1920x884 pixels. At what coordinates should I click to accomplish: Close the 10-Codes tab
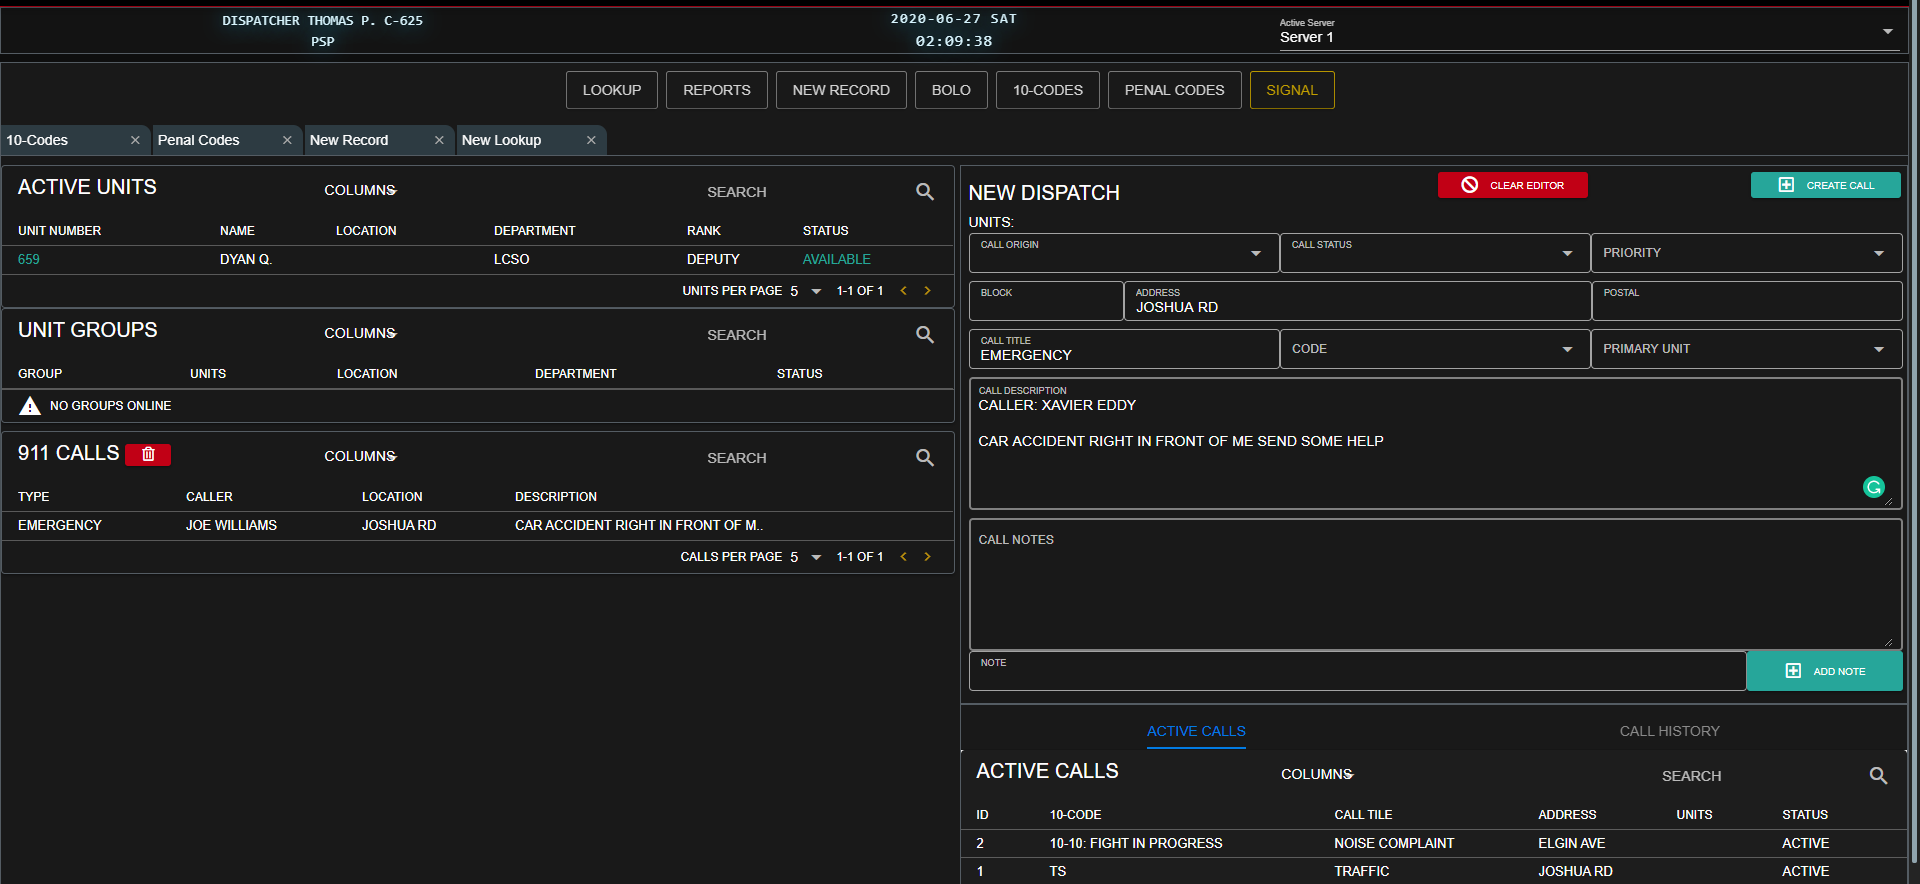135,140
